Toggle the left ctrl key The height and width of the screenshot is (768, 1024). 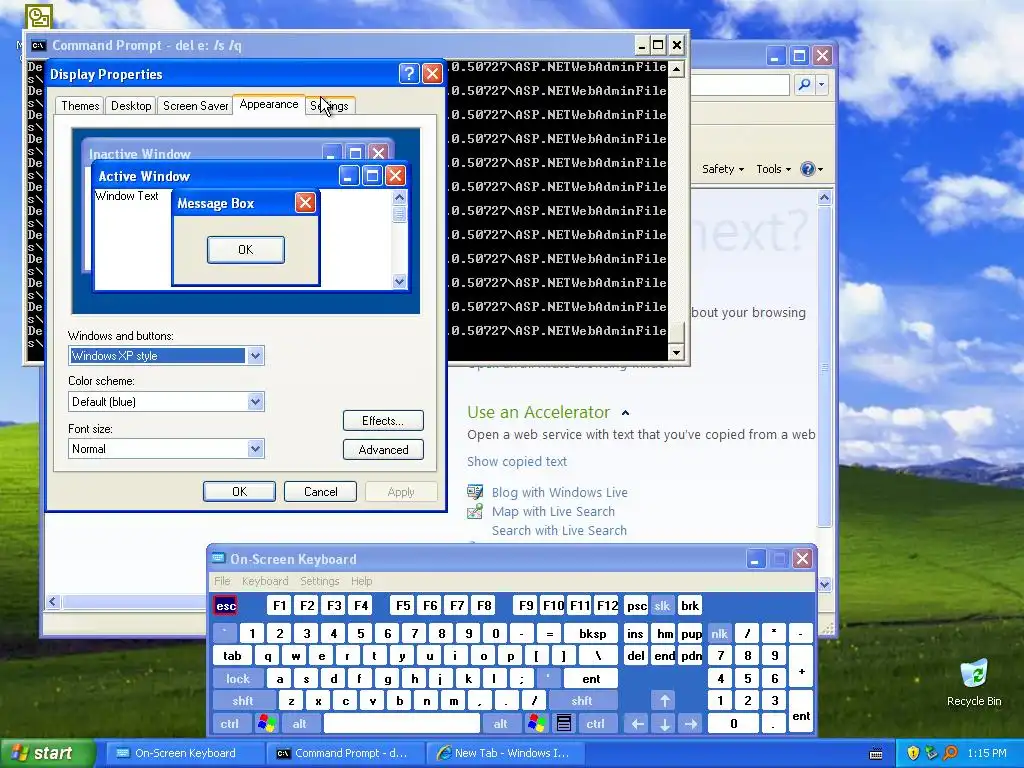click(229, 724)
